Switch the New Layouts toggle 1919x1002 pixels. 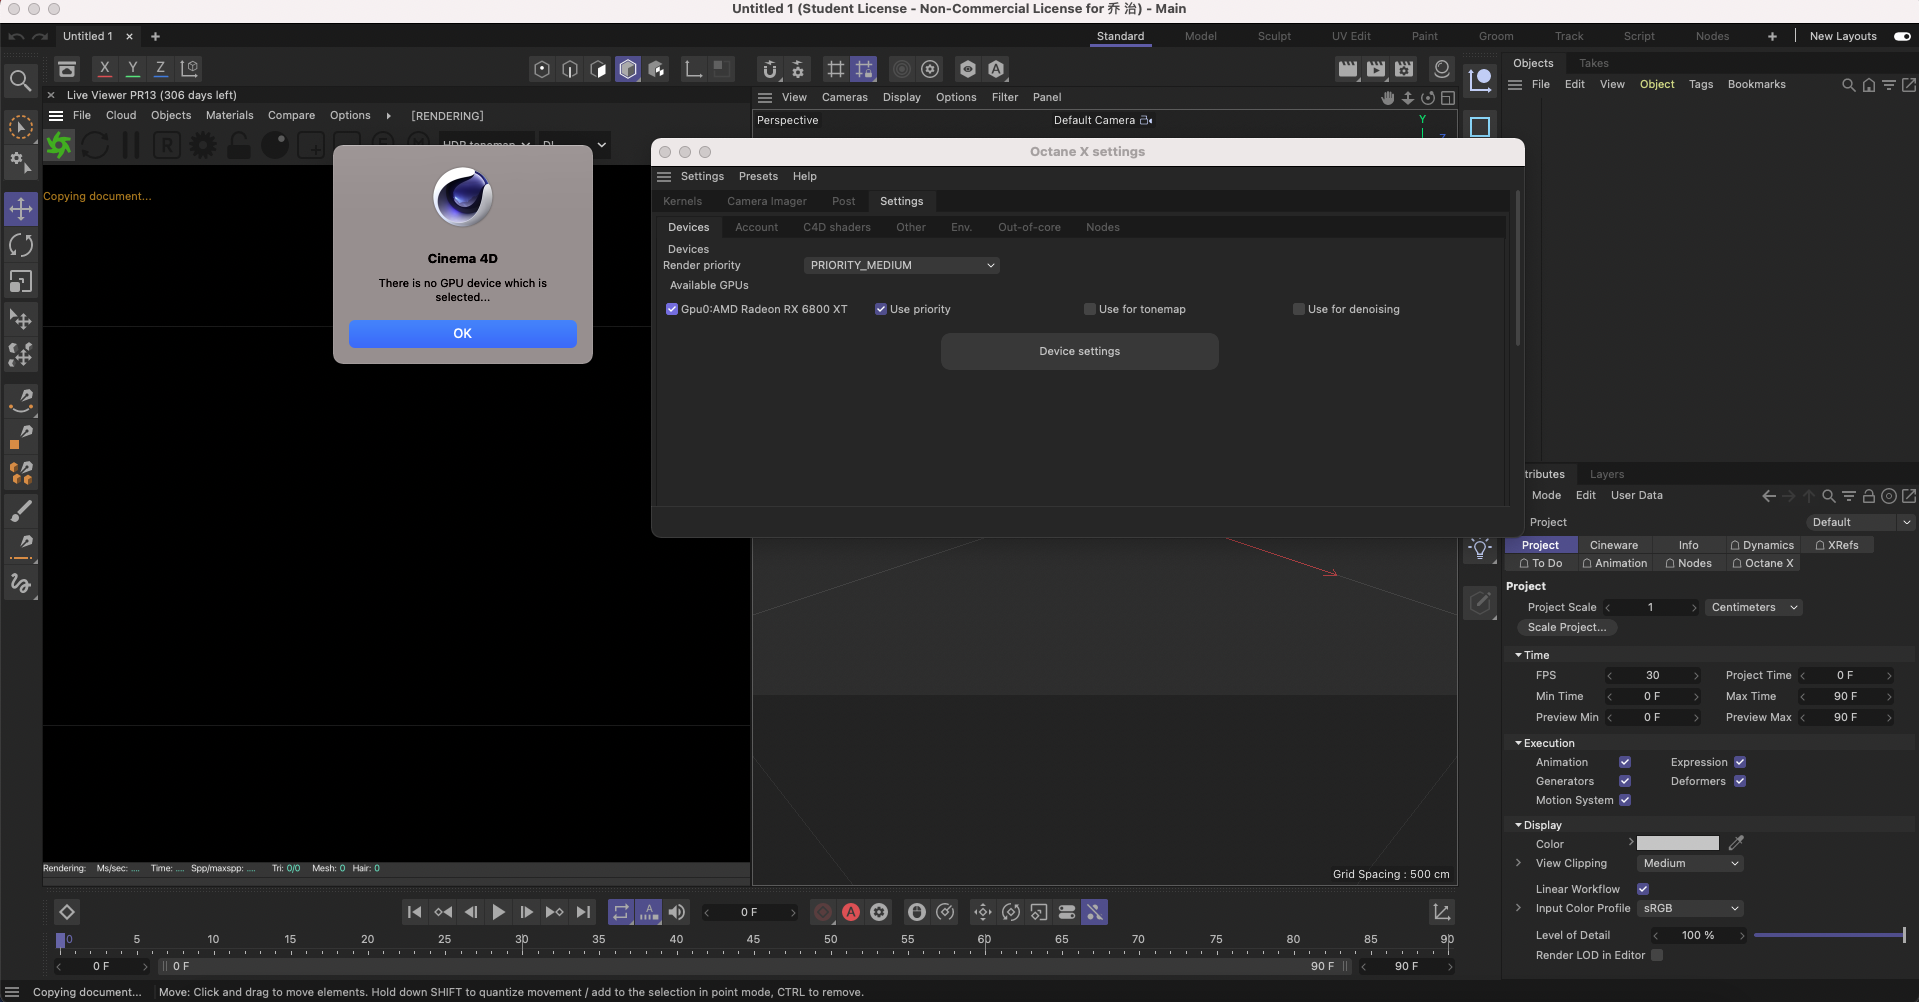(x=1902, y=36)
